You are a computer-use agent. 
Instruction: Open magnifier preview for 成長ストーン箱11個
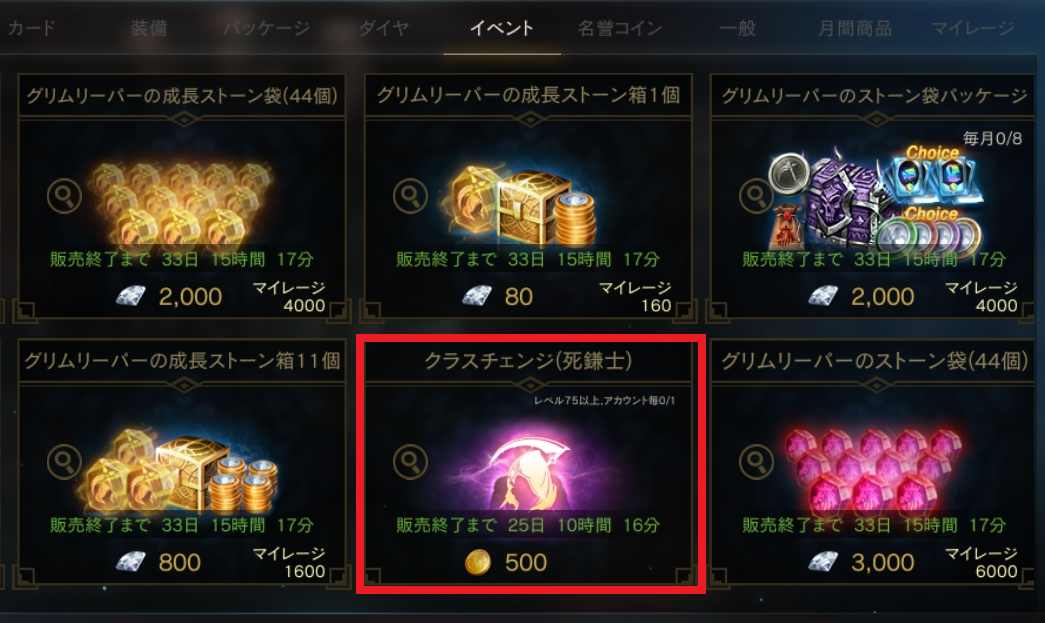coord(65,462)
